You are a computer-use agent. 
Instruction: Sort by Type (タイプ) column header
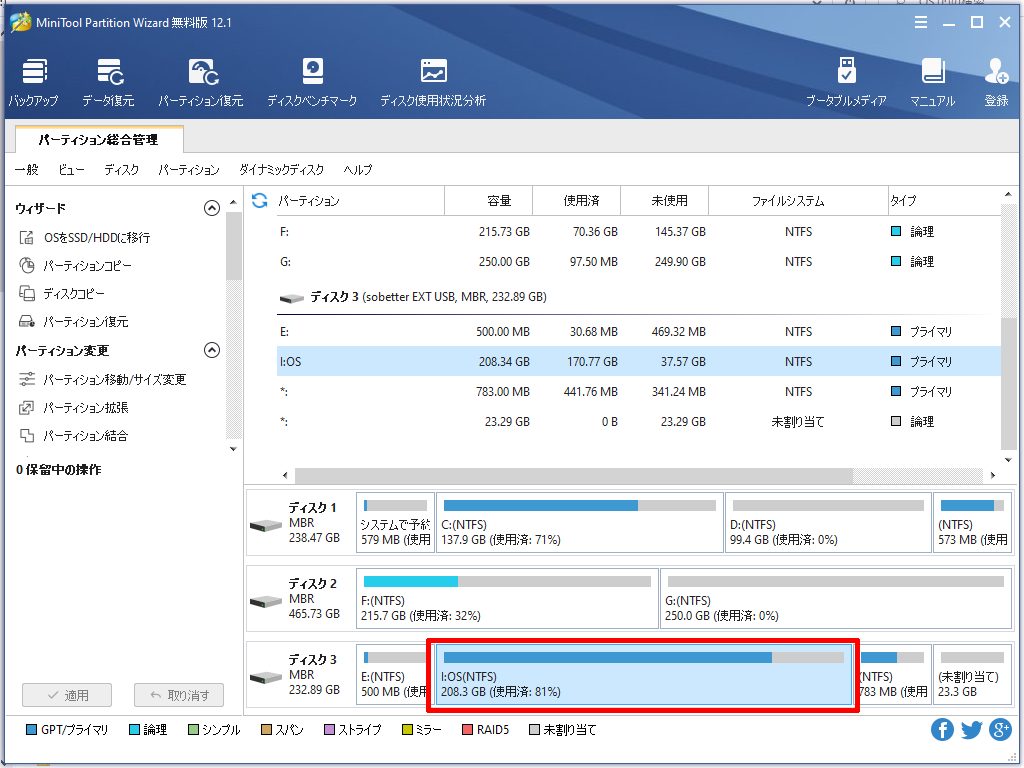[944, 200]
